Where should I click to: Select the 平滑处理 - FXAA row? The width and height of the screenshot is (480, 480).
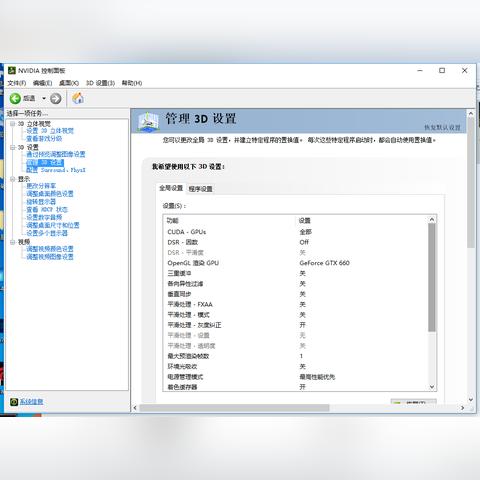pos(295,304)
